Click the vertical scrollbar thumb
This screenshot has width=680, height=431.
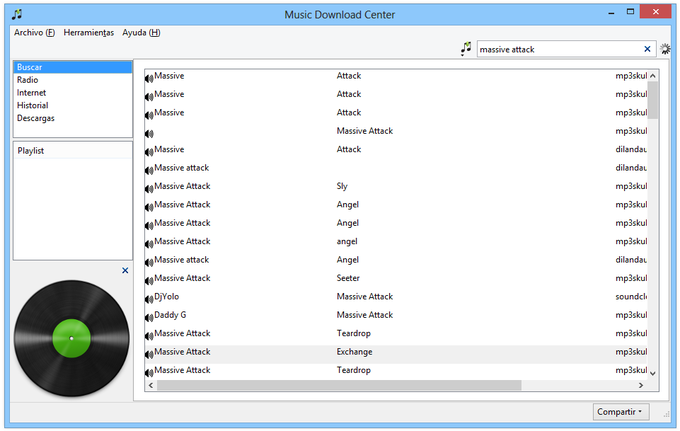pyautogui.click(x=653, y=100)
